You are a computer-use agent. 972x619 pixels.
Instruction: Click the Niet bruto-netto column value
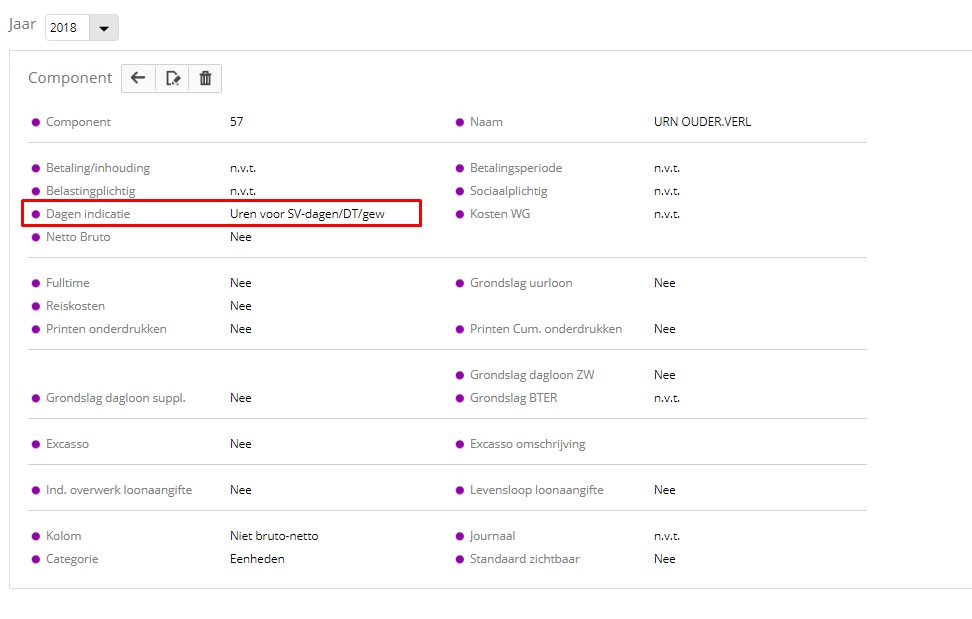coord(274,536)
